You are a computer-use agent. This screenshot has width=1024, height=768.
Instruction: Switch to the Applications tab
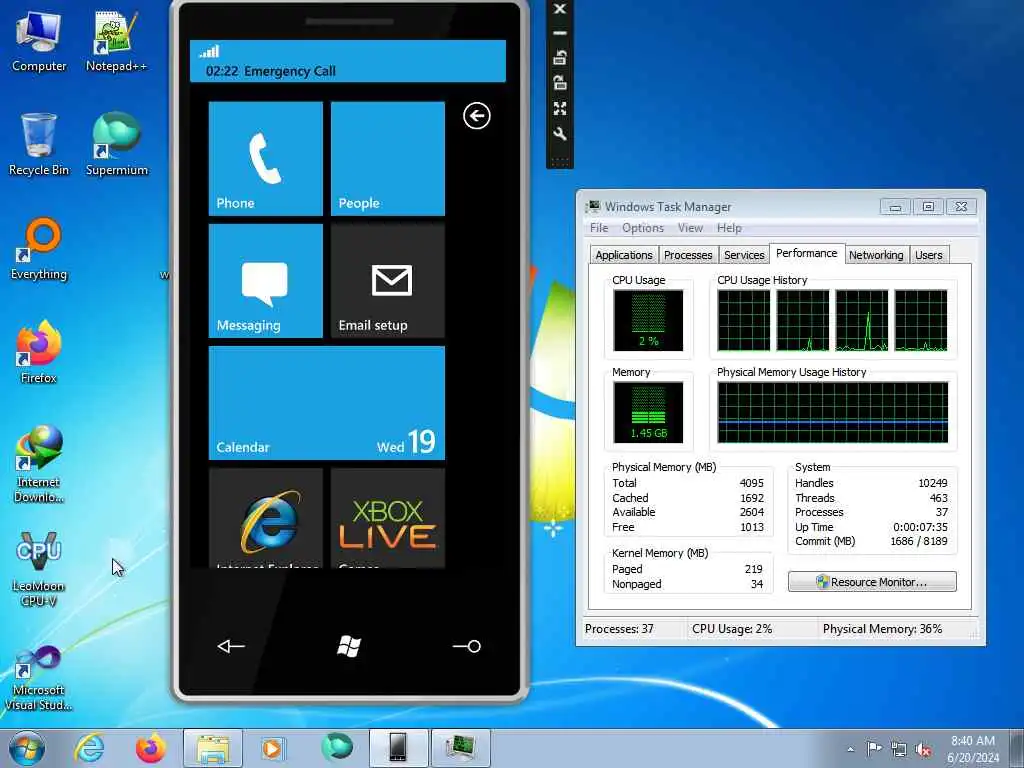(x=624, y=255)
